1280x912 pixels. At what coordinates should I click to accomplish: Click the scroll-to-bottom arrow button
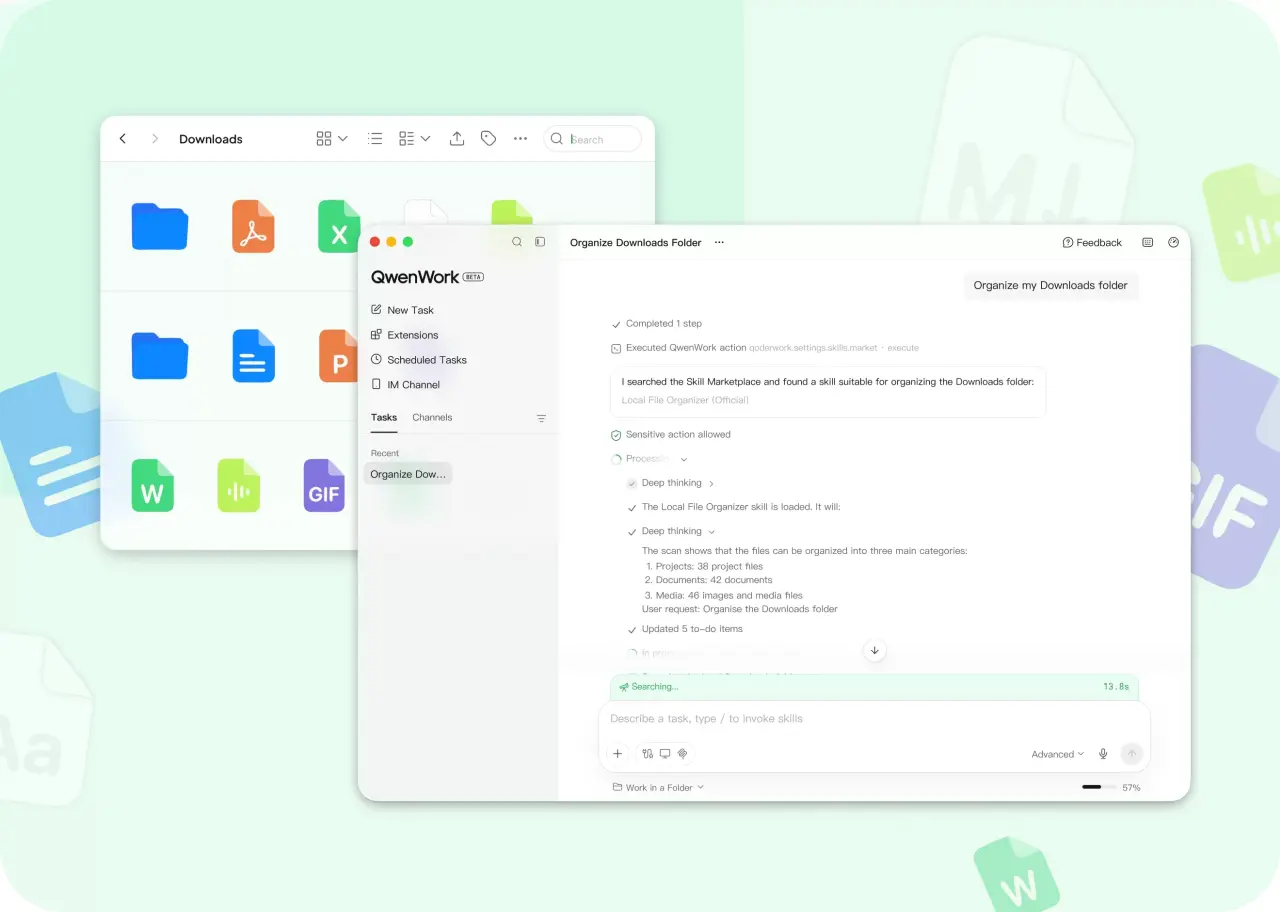point(875,650)
